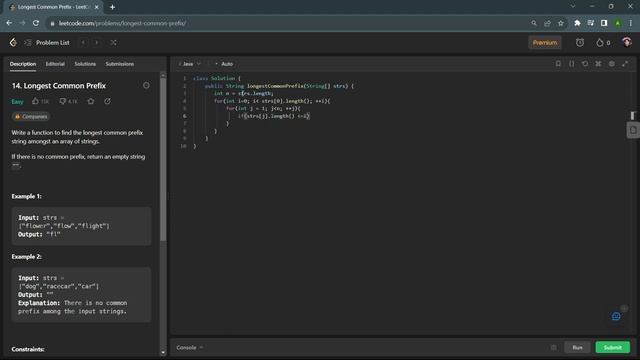The image size is (640, 360).
Task: Click the Premium button
Action: [x=544, y=42]
